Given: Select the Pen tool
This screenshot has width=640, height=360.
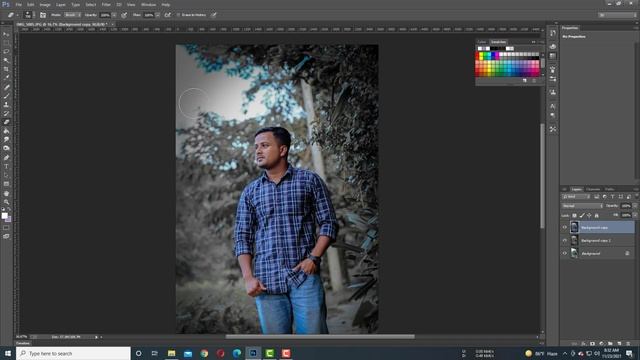Looking at the screenshot, I should (x=6, y=158).
